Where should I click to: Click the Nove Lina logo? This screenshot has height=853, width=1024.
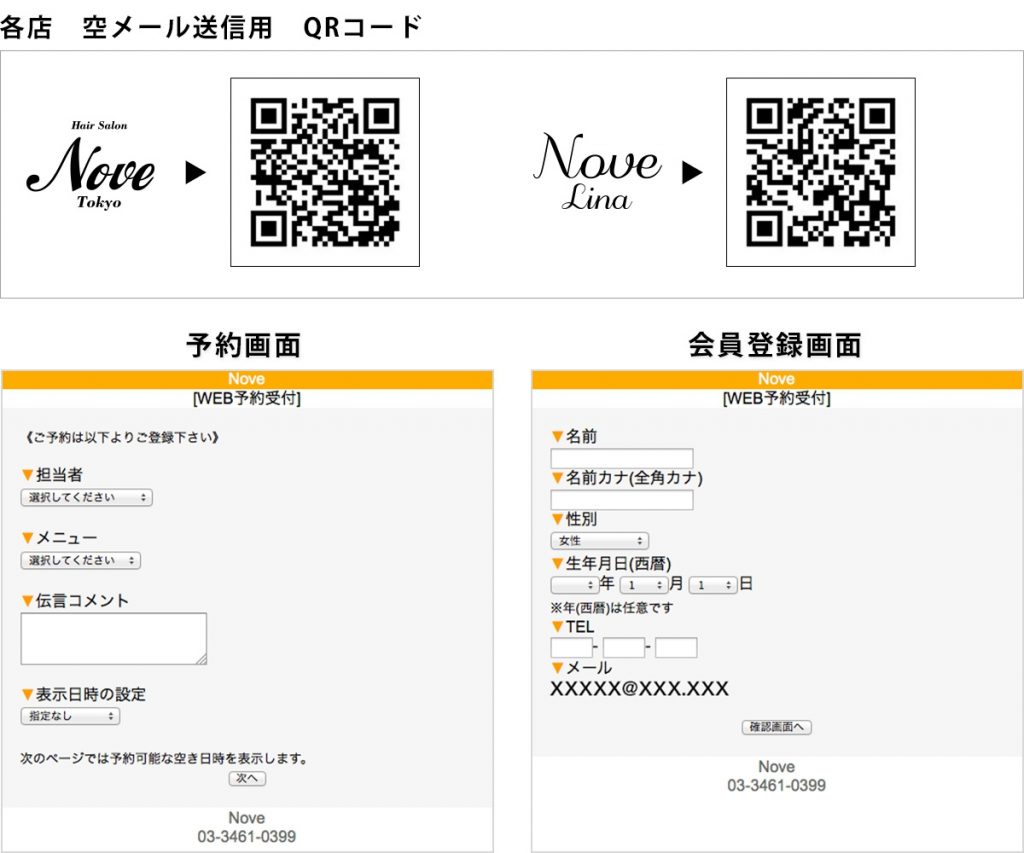[x=598, y=172]
